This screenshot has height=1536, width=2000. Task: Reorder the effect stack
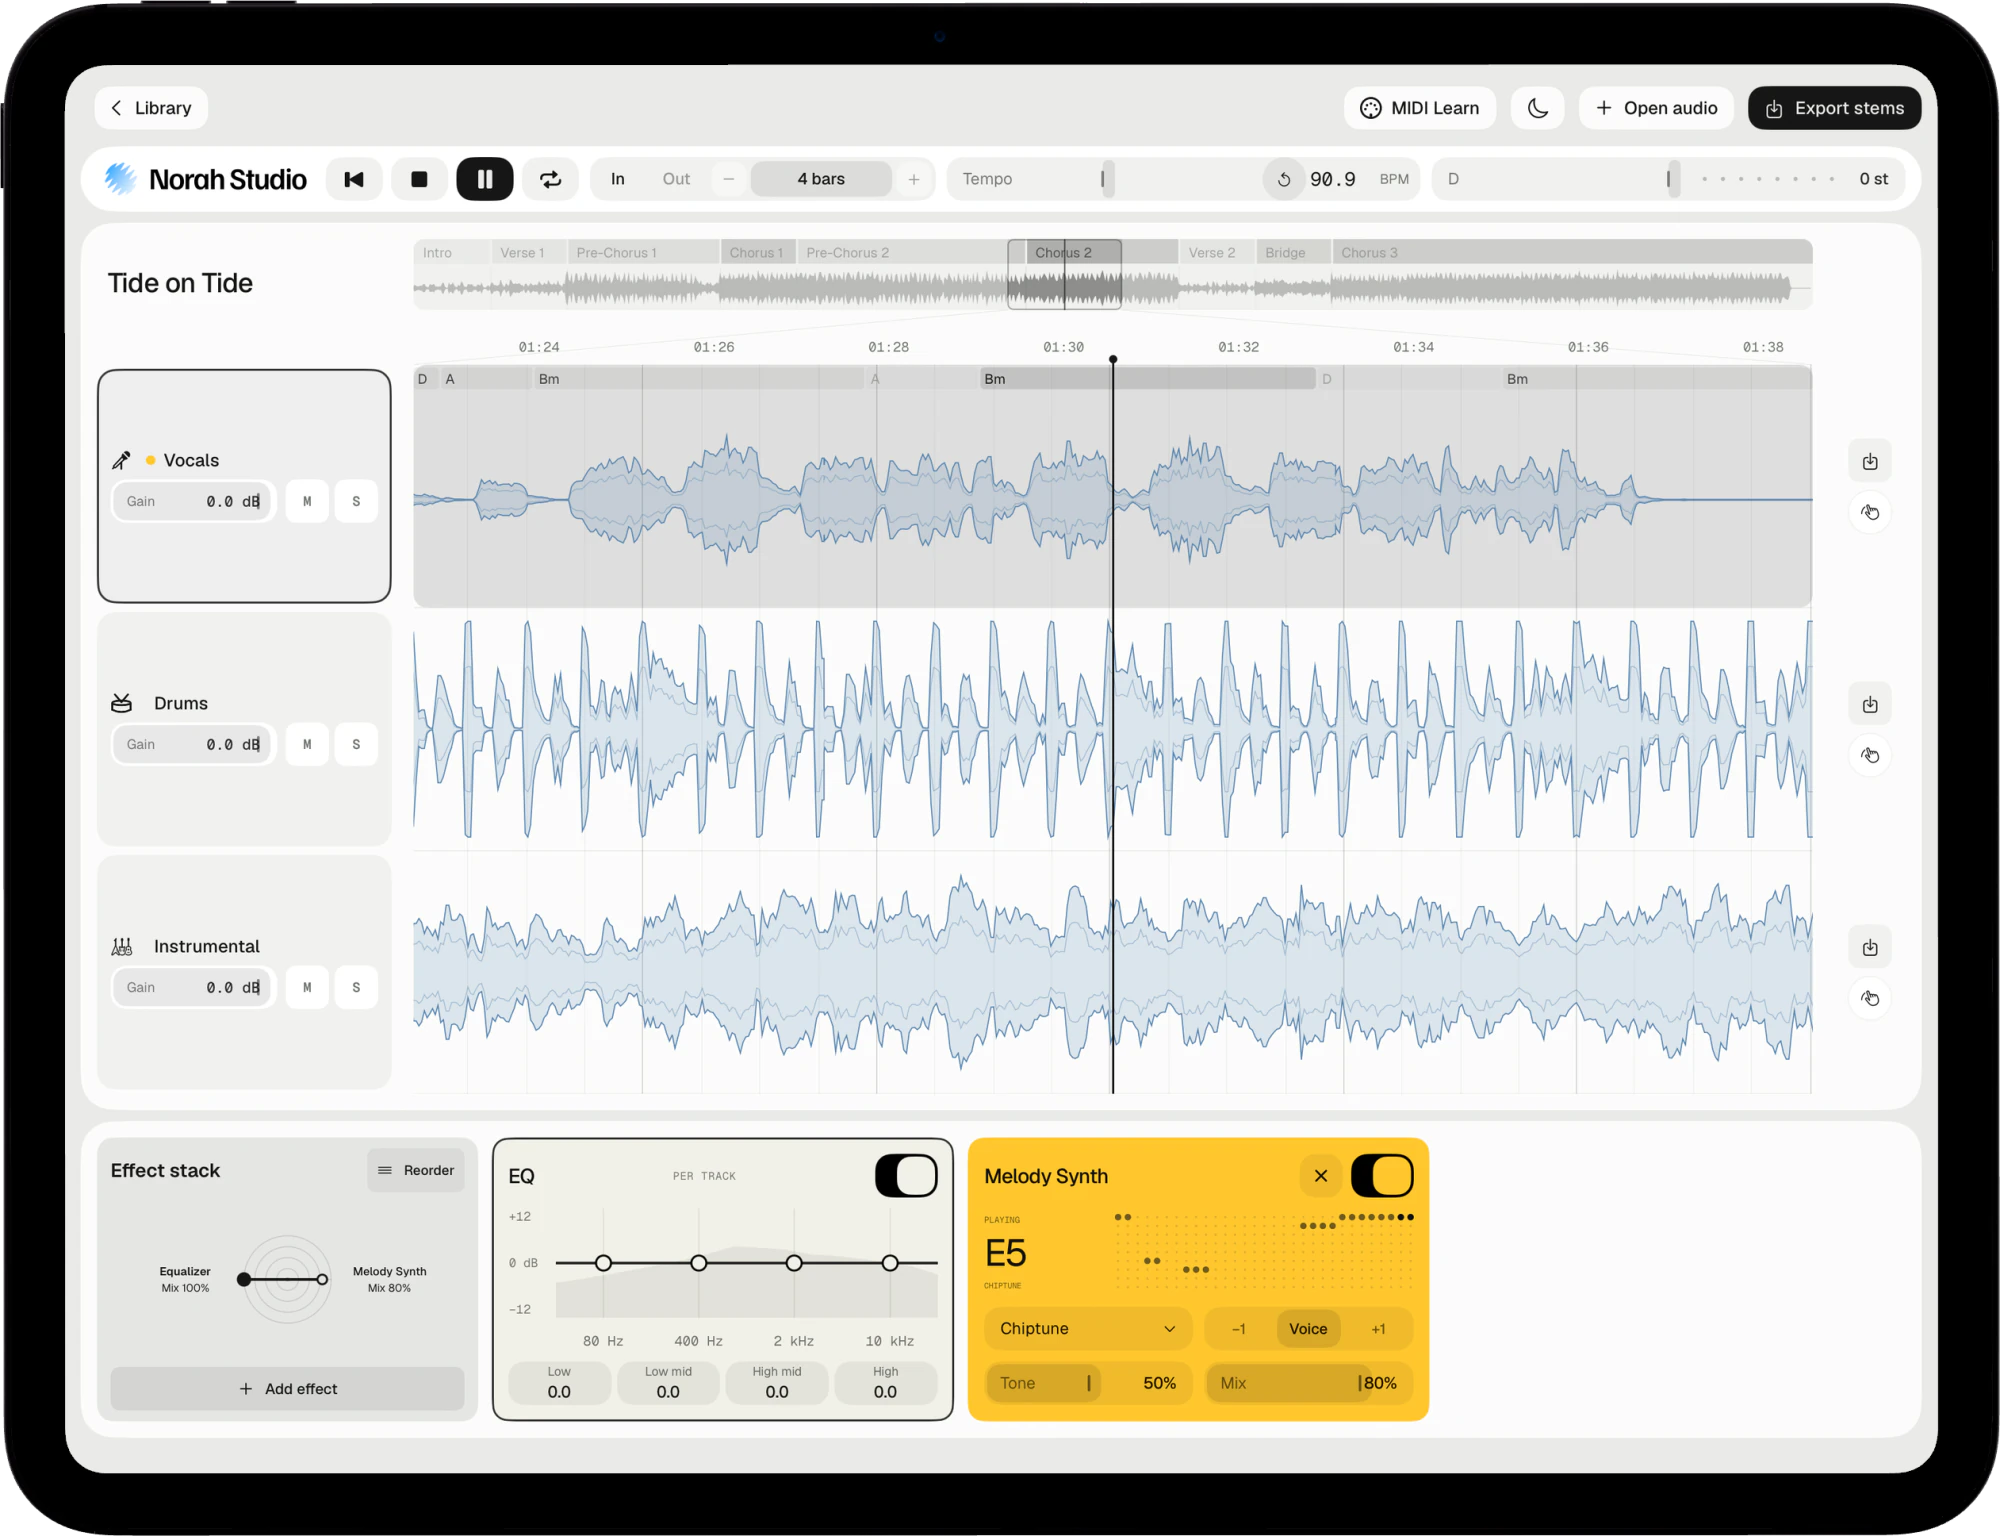pyautogui.click(x=416, y=1170)
